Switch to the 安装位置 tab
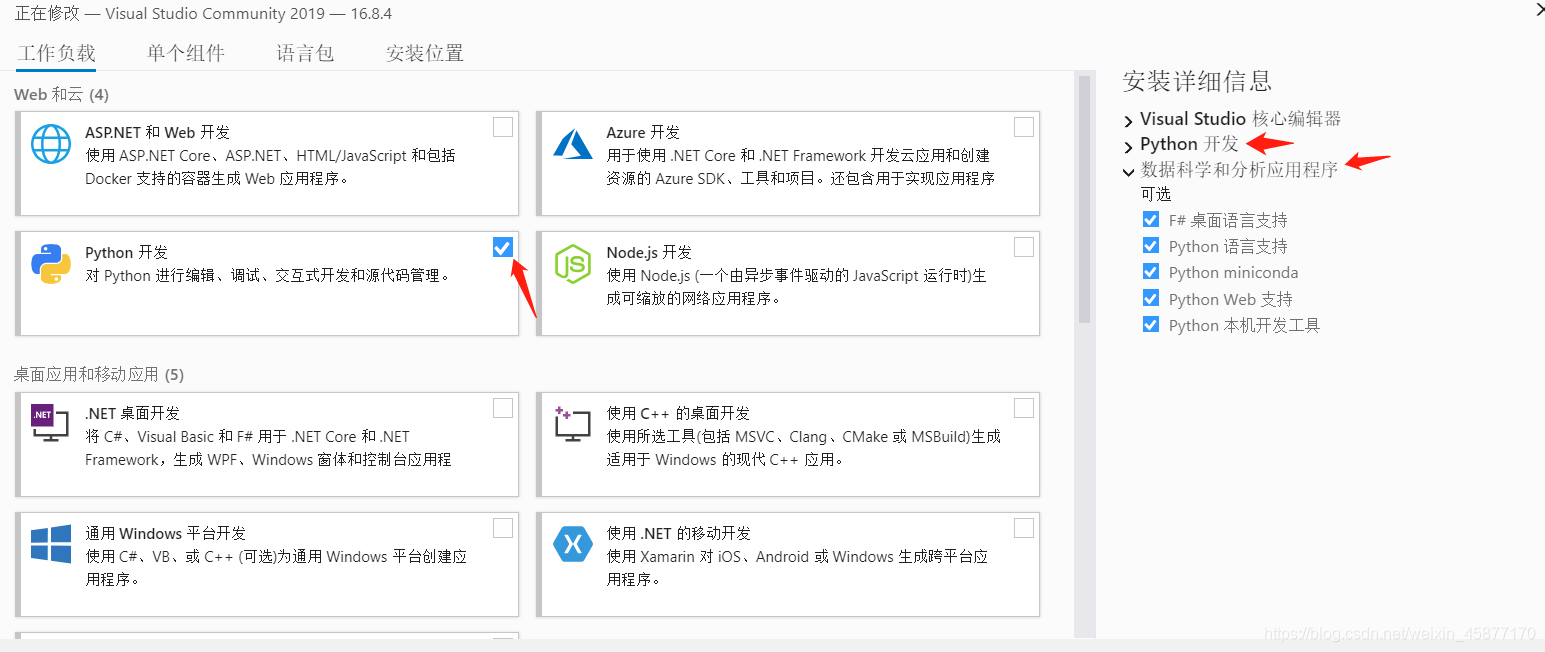1545x652 pixels. (x=425, y=53)
